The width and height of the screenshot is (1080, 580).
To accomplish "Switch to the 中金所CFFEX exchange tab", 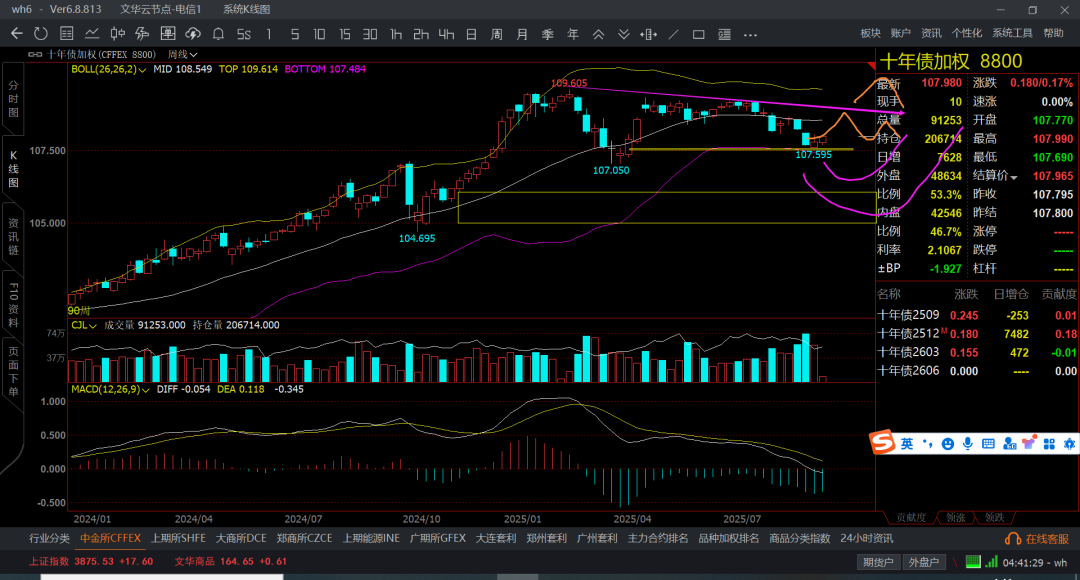I will [110, 538].
